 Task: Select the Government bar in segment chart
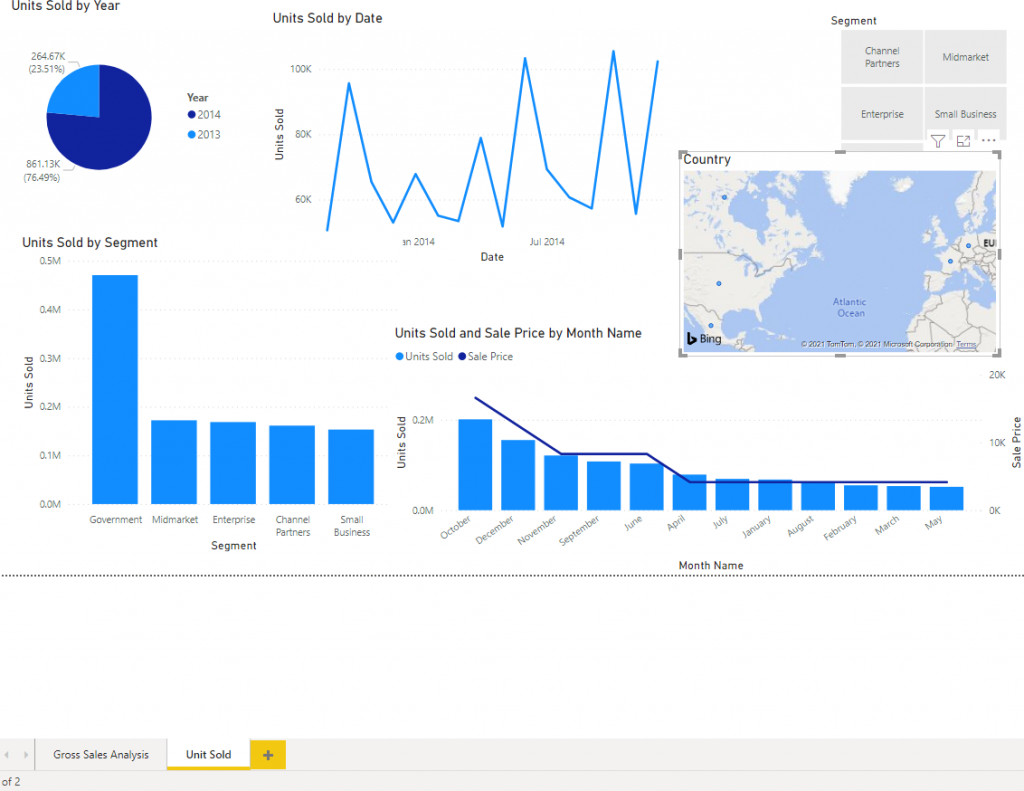115,390
